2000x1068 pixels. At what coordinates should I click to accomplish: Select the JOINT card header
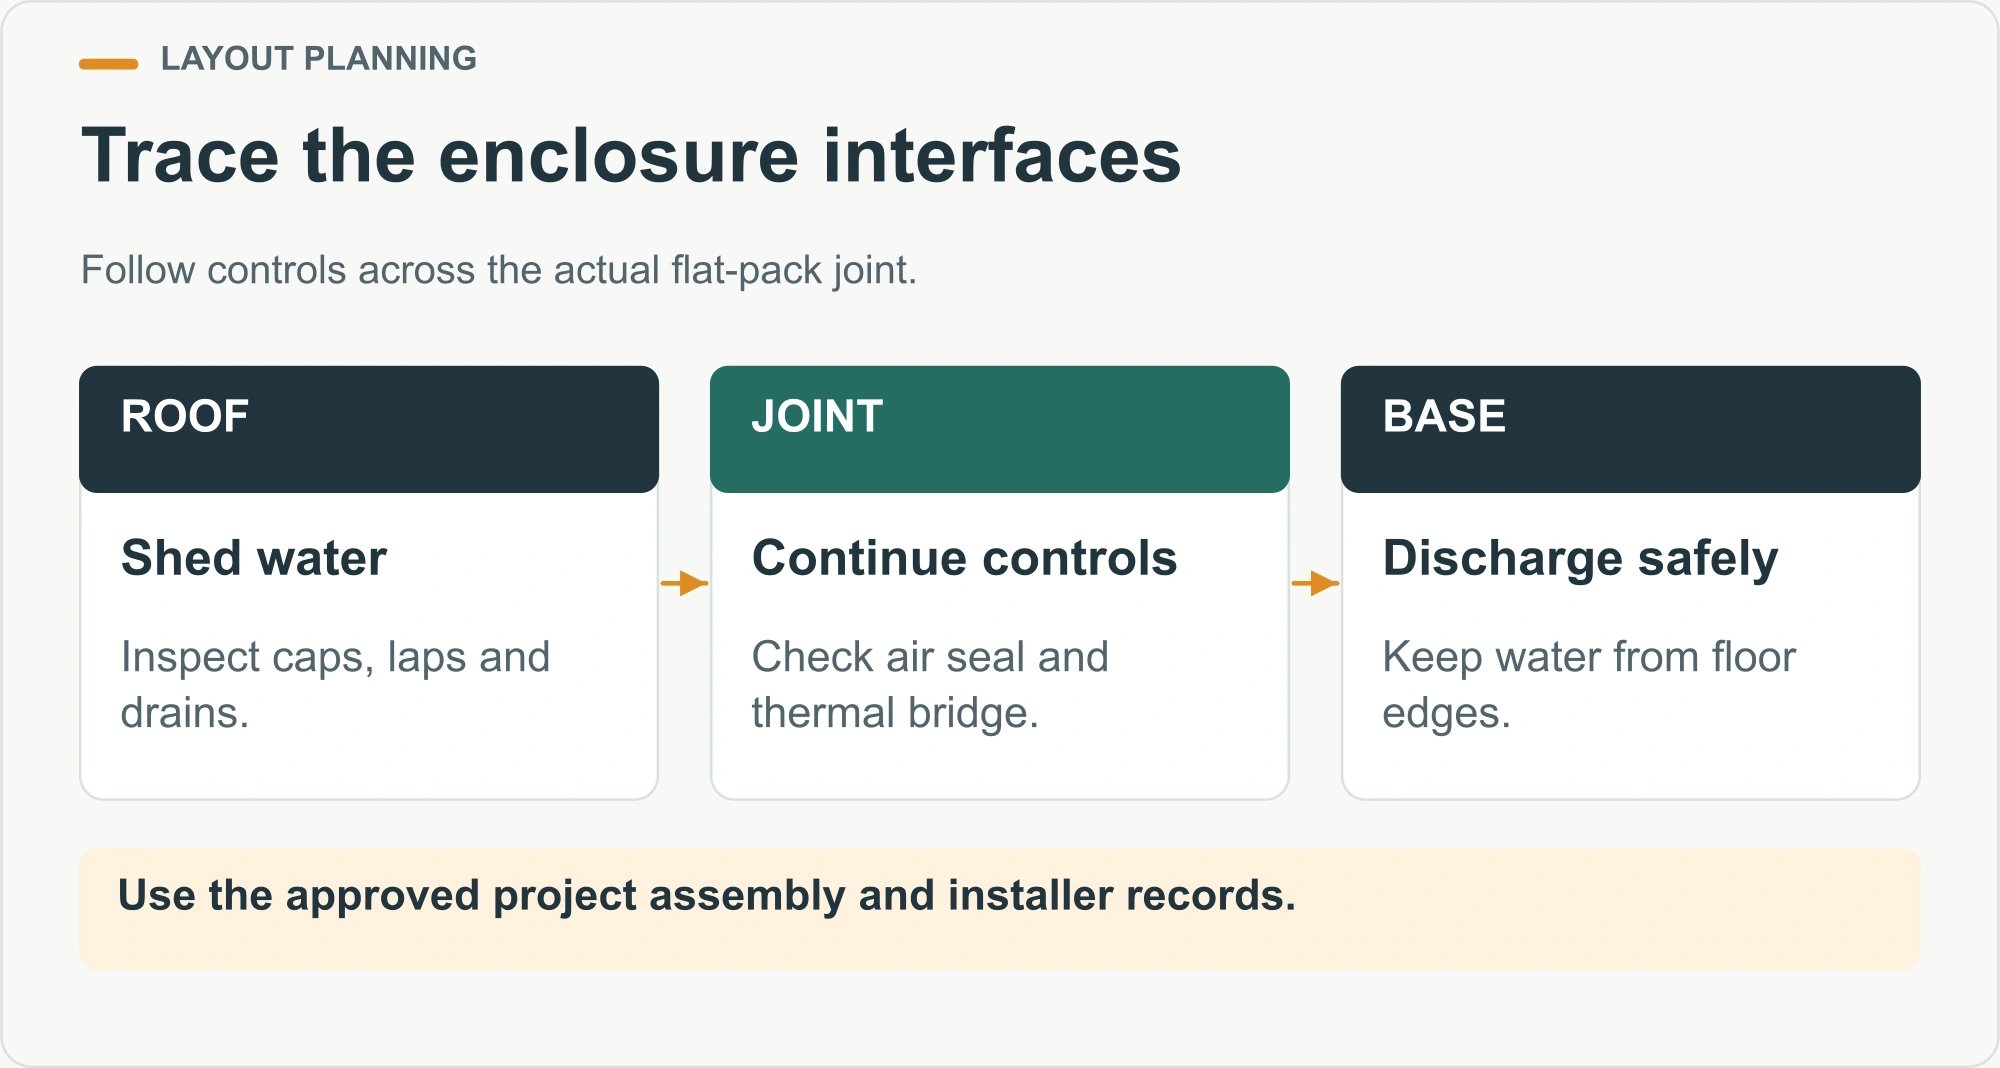(x=1000, y=429)
